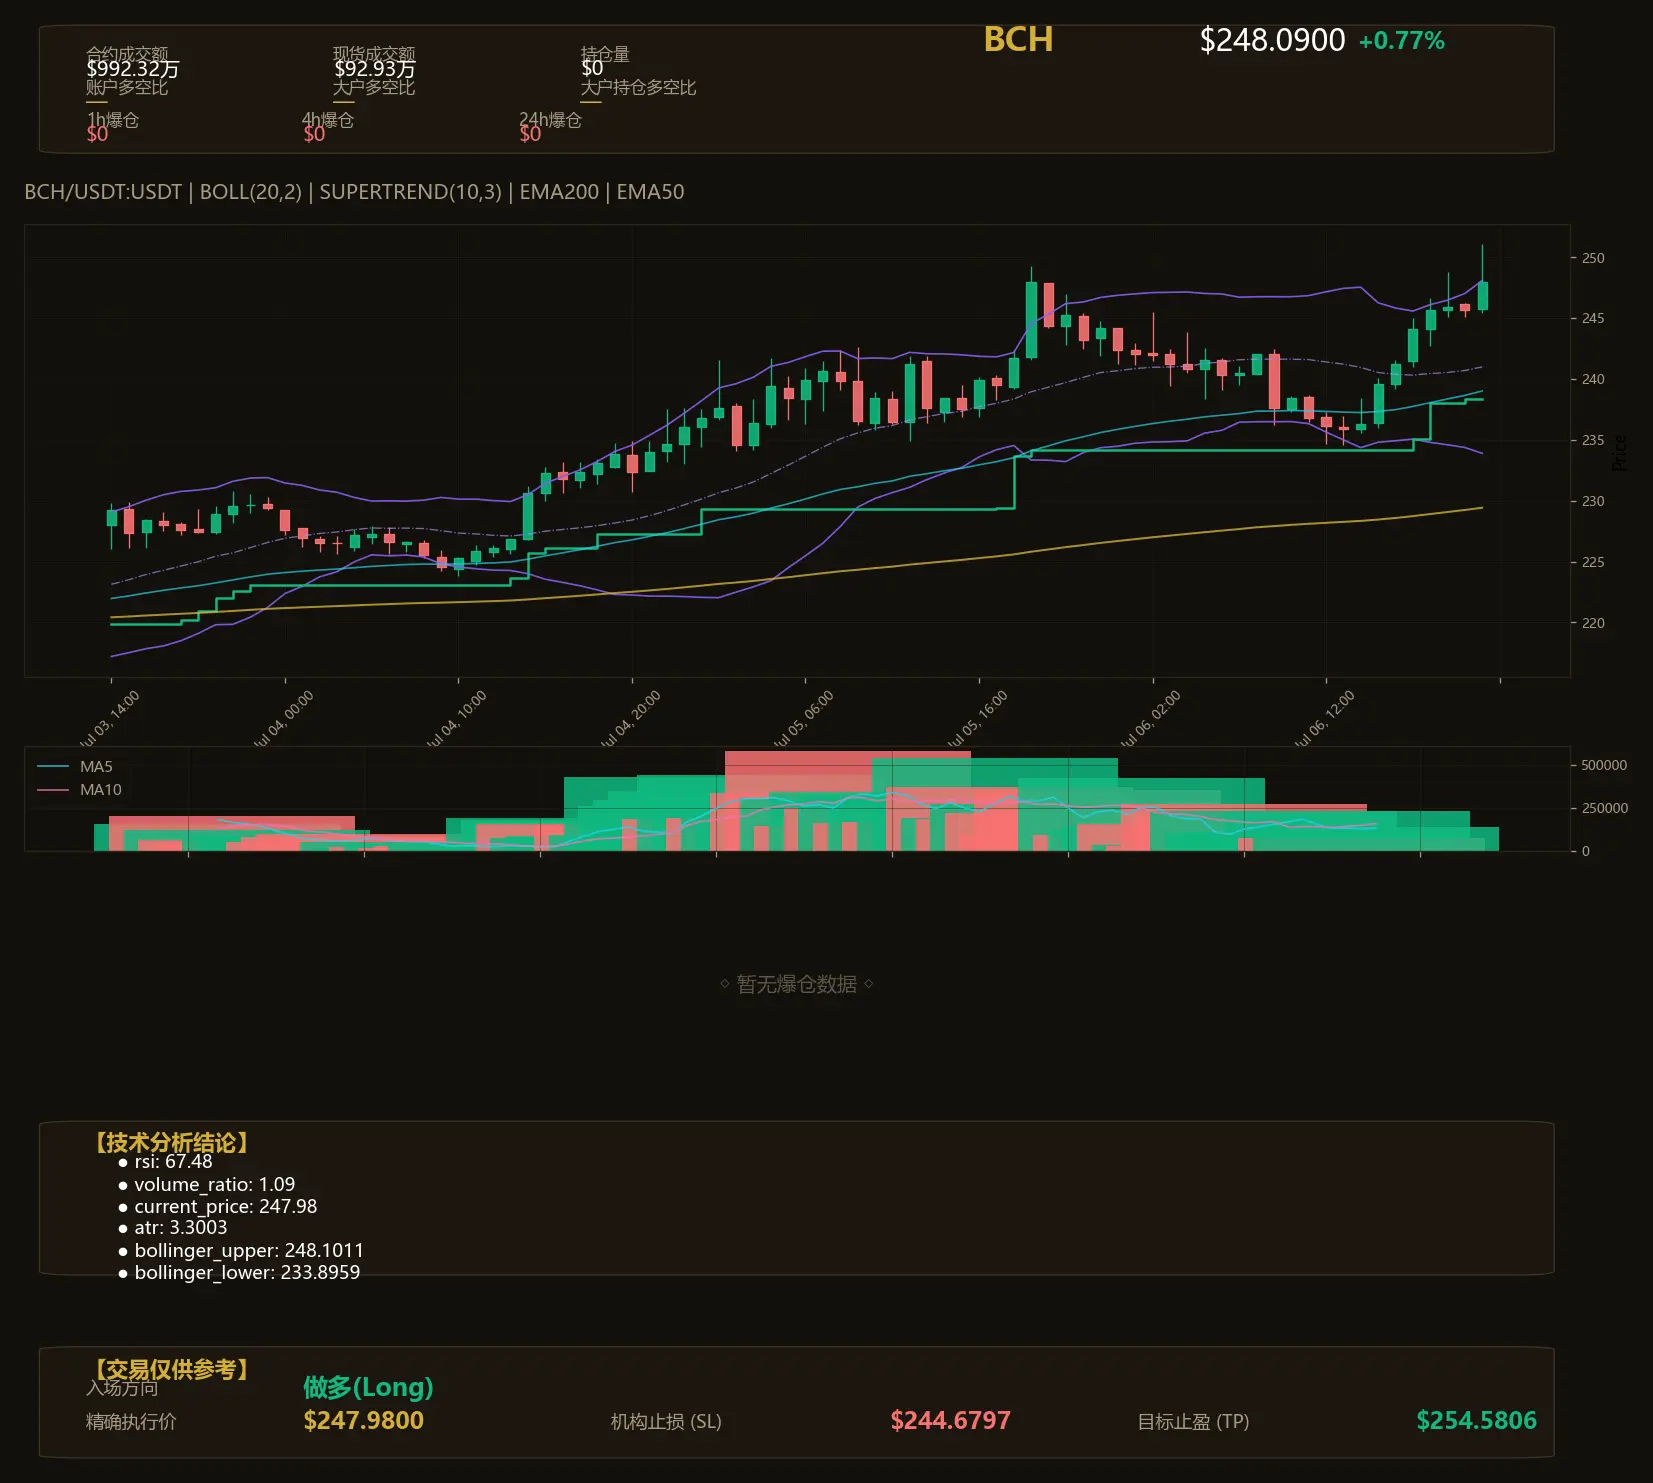Click the 220 price axis label
This screenshot has height=1483, width=1653.
pos(1593,623)
